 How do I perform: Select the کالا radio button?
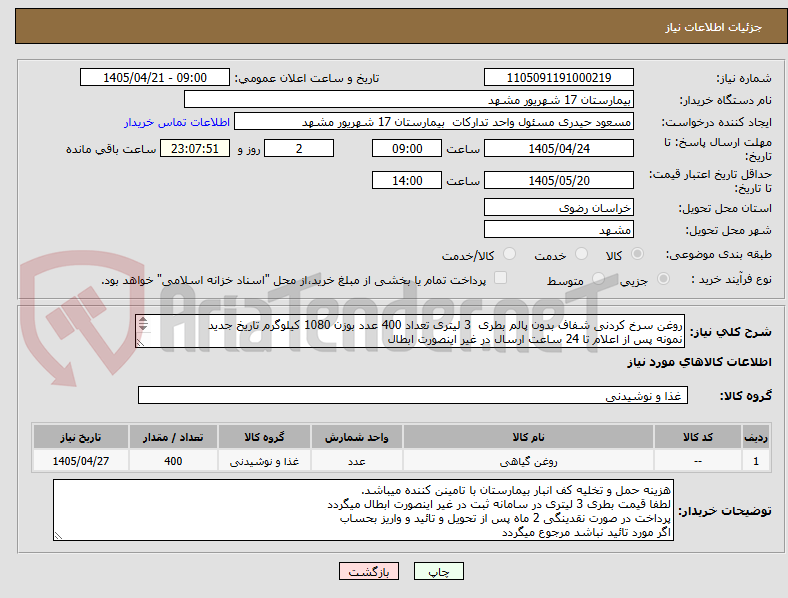(637, 254)
